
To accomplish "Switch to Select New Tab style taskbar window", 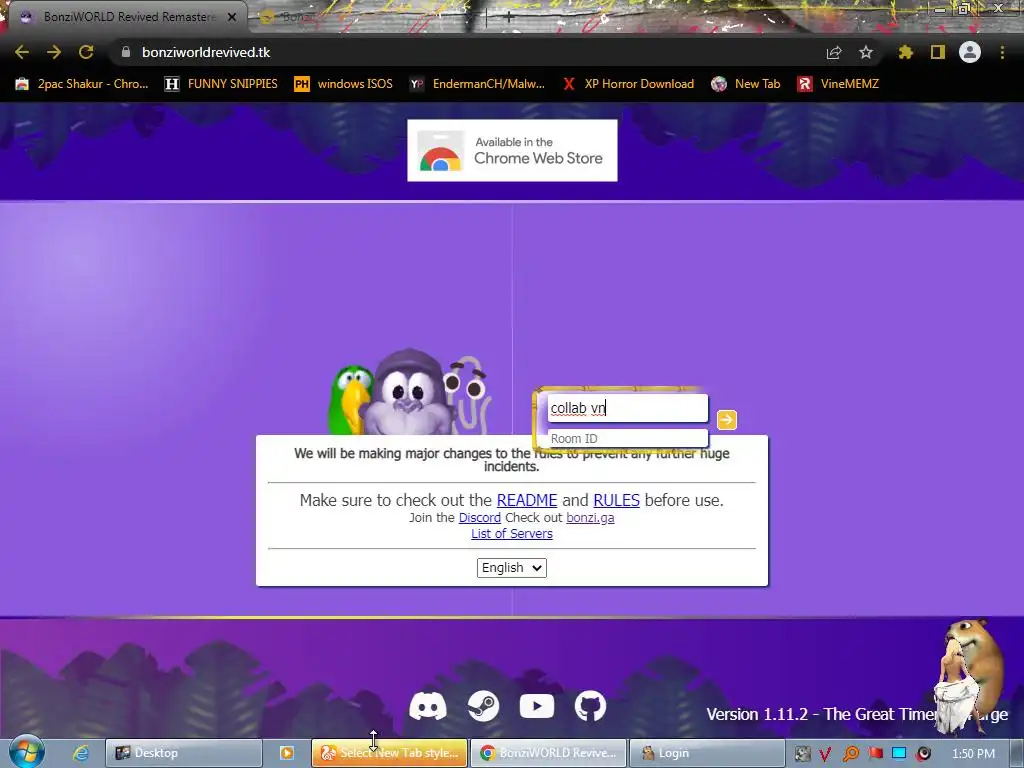I will pos(389,753).
